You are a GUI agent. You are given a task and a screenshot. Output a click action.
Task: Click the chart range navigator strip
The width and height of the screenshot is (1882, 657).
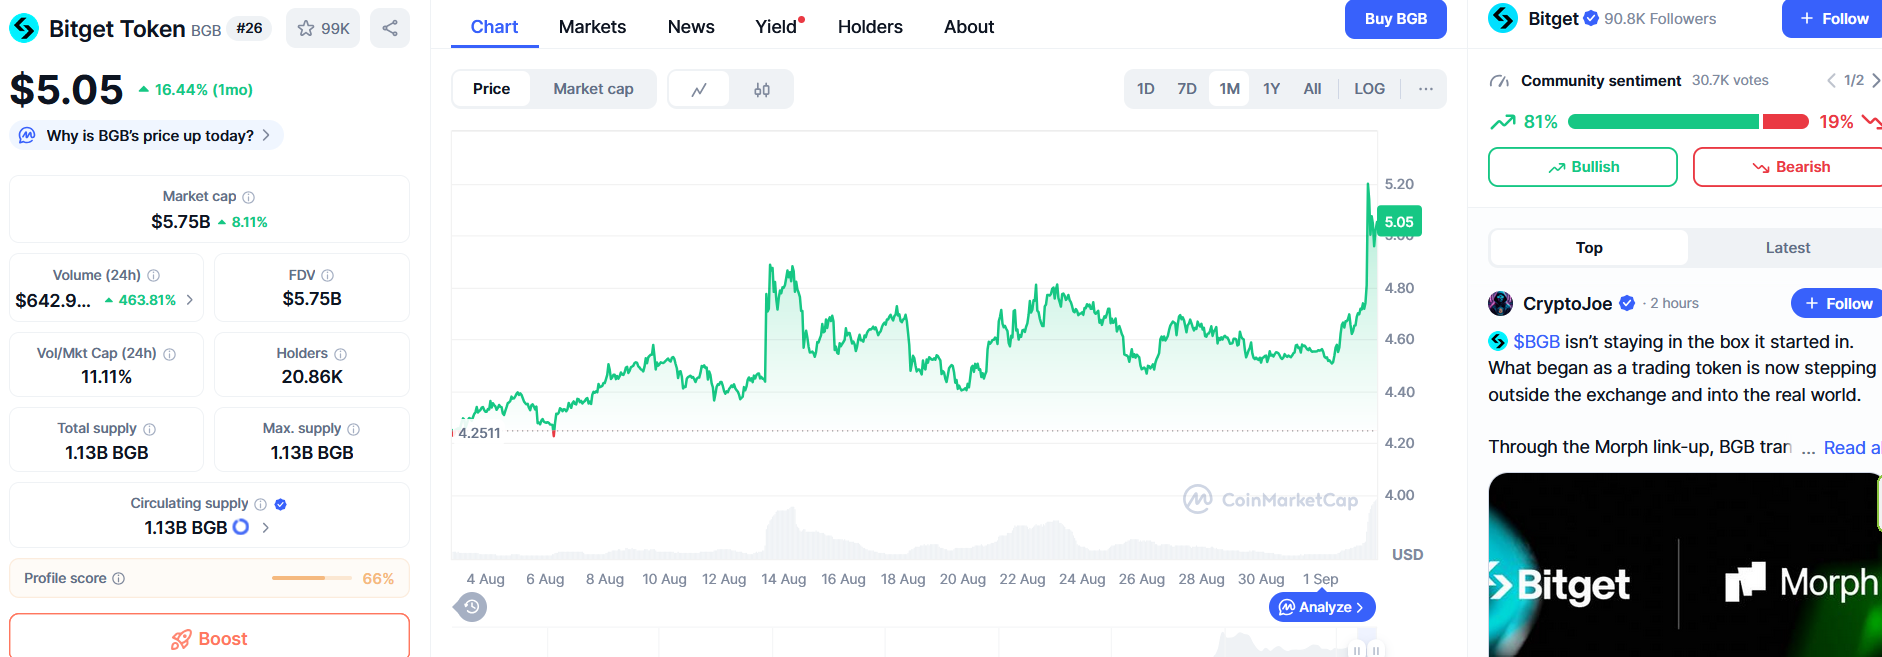point(914,643)
